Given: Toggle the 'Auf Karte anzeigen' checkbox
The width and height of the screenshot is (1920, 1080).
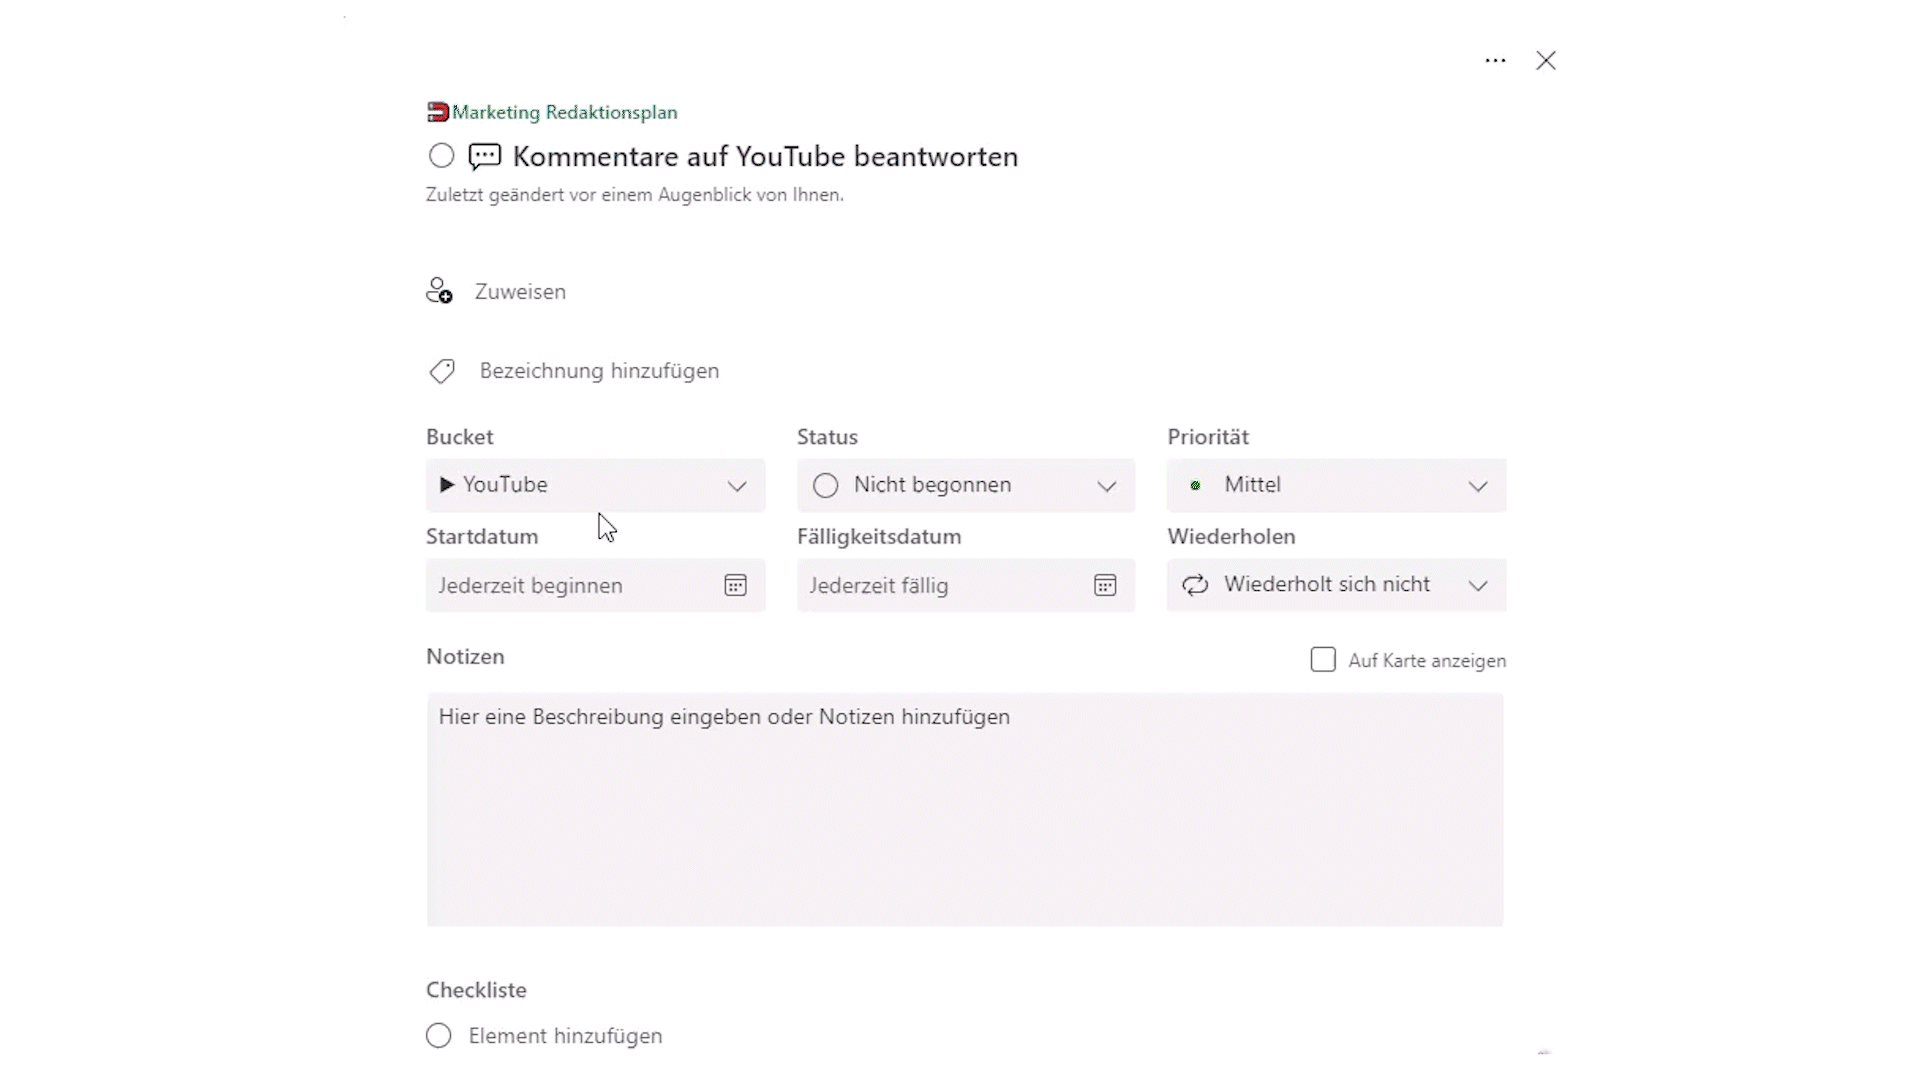Looking at the screenshot, I should pyautogui.click(x=1323, y=659).
